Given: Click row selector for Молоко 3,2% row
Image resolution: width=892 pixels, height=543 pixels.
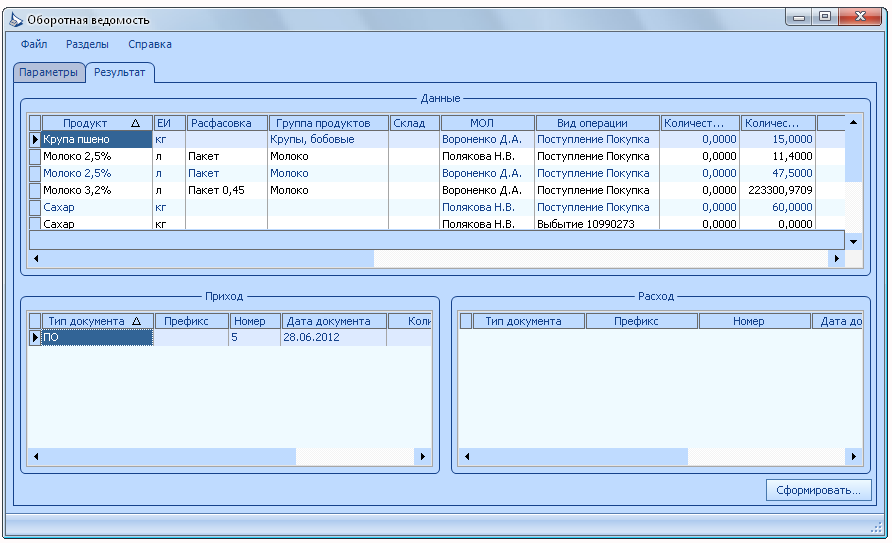Looking at the screenshot, I should click(x=35, y=190).
